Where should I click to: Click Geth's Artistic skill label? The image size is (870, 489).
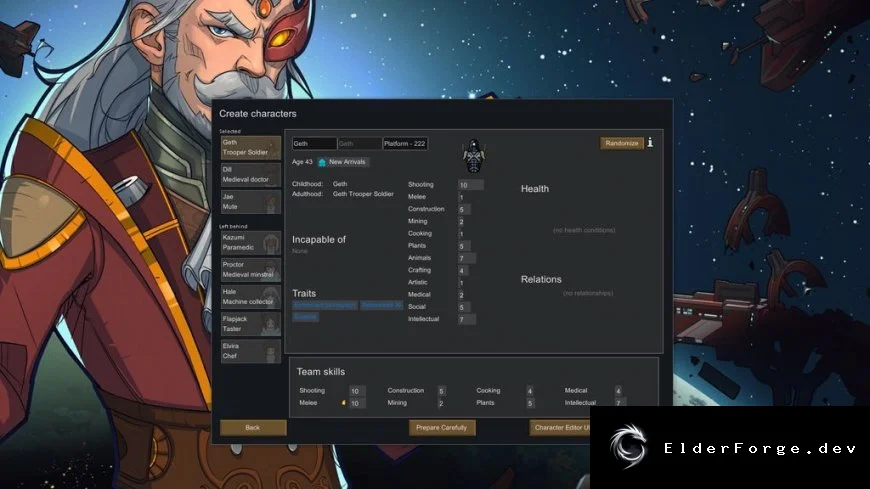(418, 282)
